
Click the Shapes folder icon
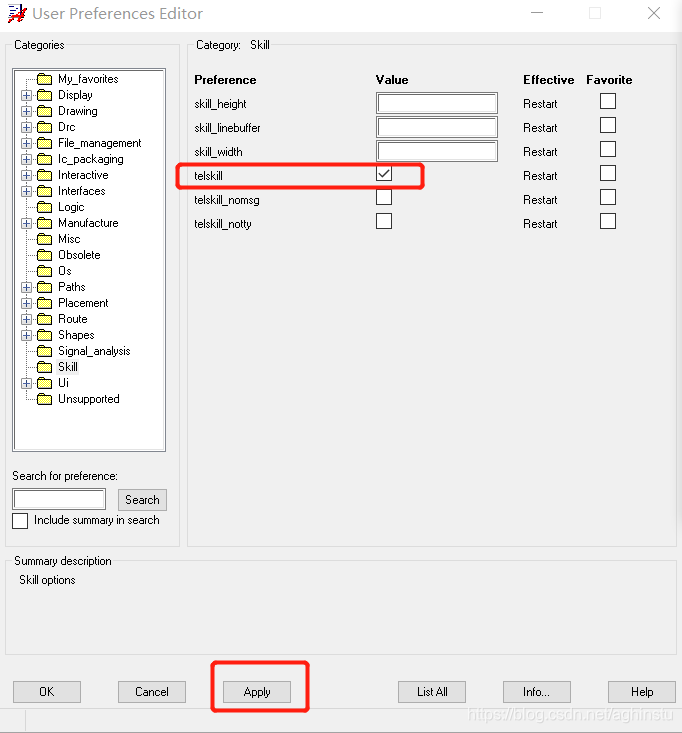click(x=44, y=335)
